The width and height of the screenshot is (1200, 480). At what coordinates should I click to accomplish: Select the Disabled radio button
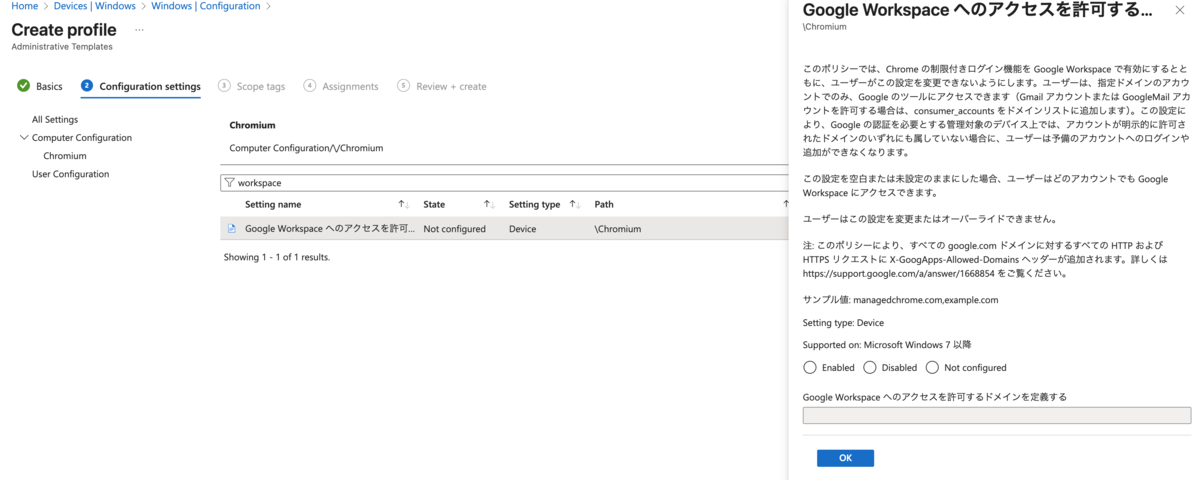coord(870,368)
